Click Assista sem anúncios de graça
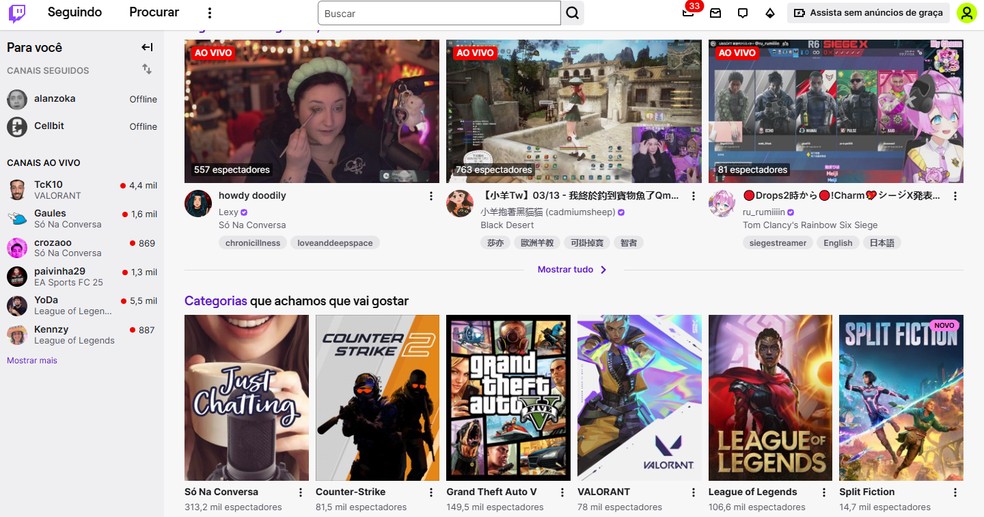The width and height of the screenshot is (984, 517). (x=869, y=13)
